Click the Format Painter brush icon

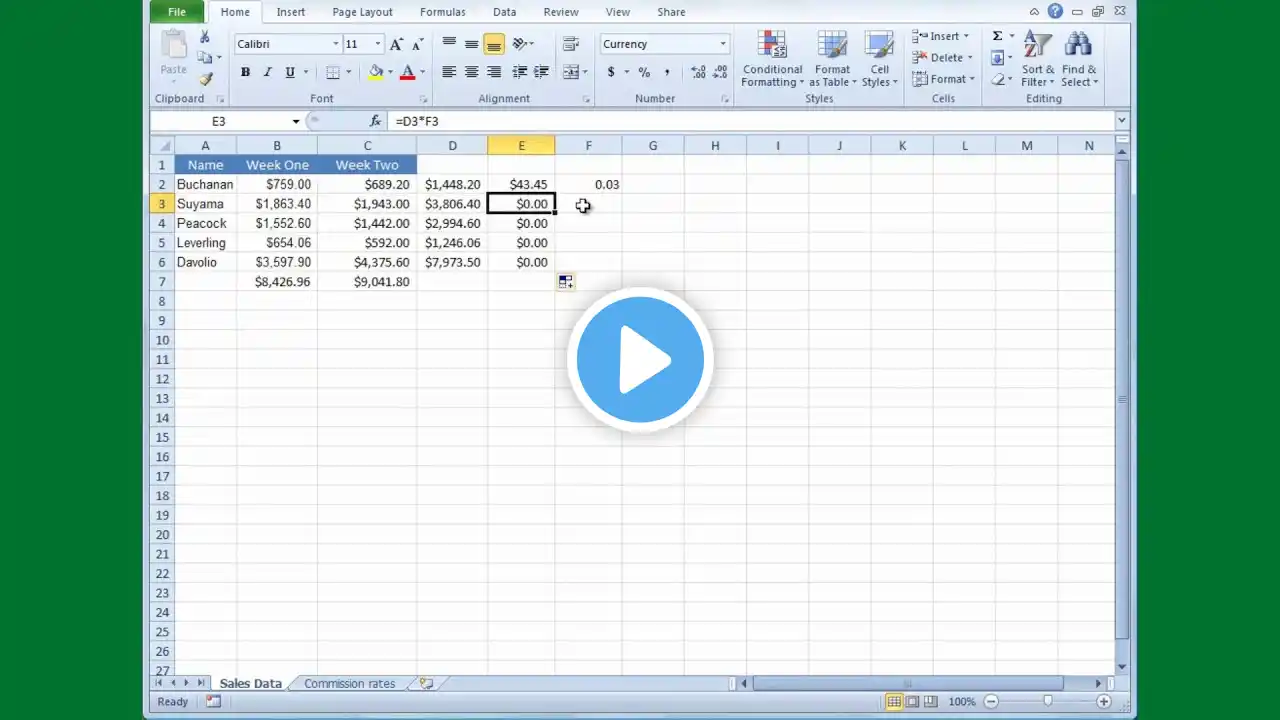point(205,79)
